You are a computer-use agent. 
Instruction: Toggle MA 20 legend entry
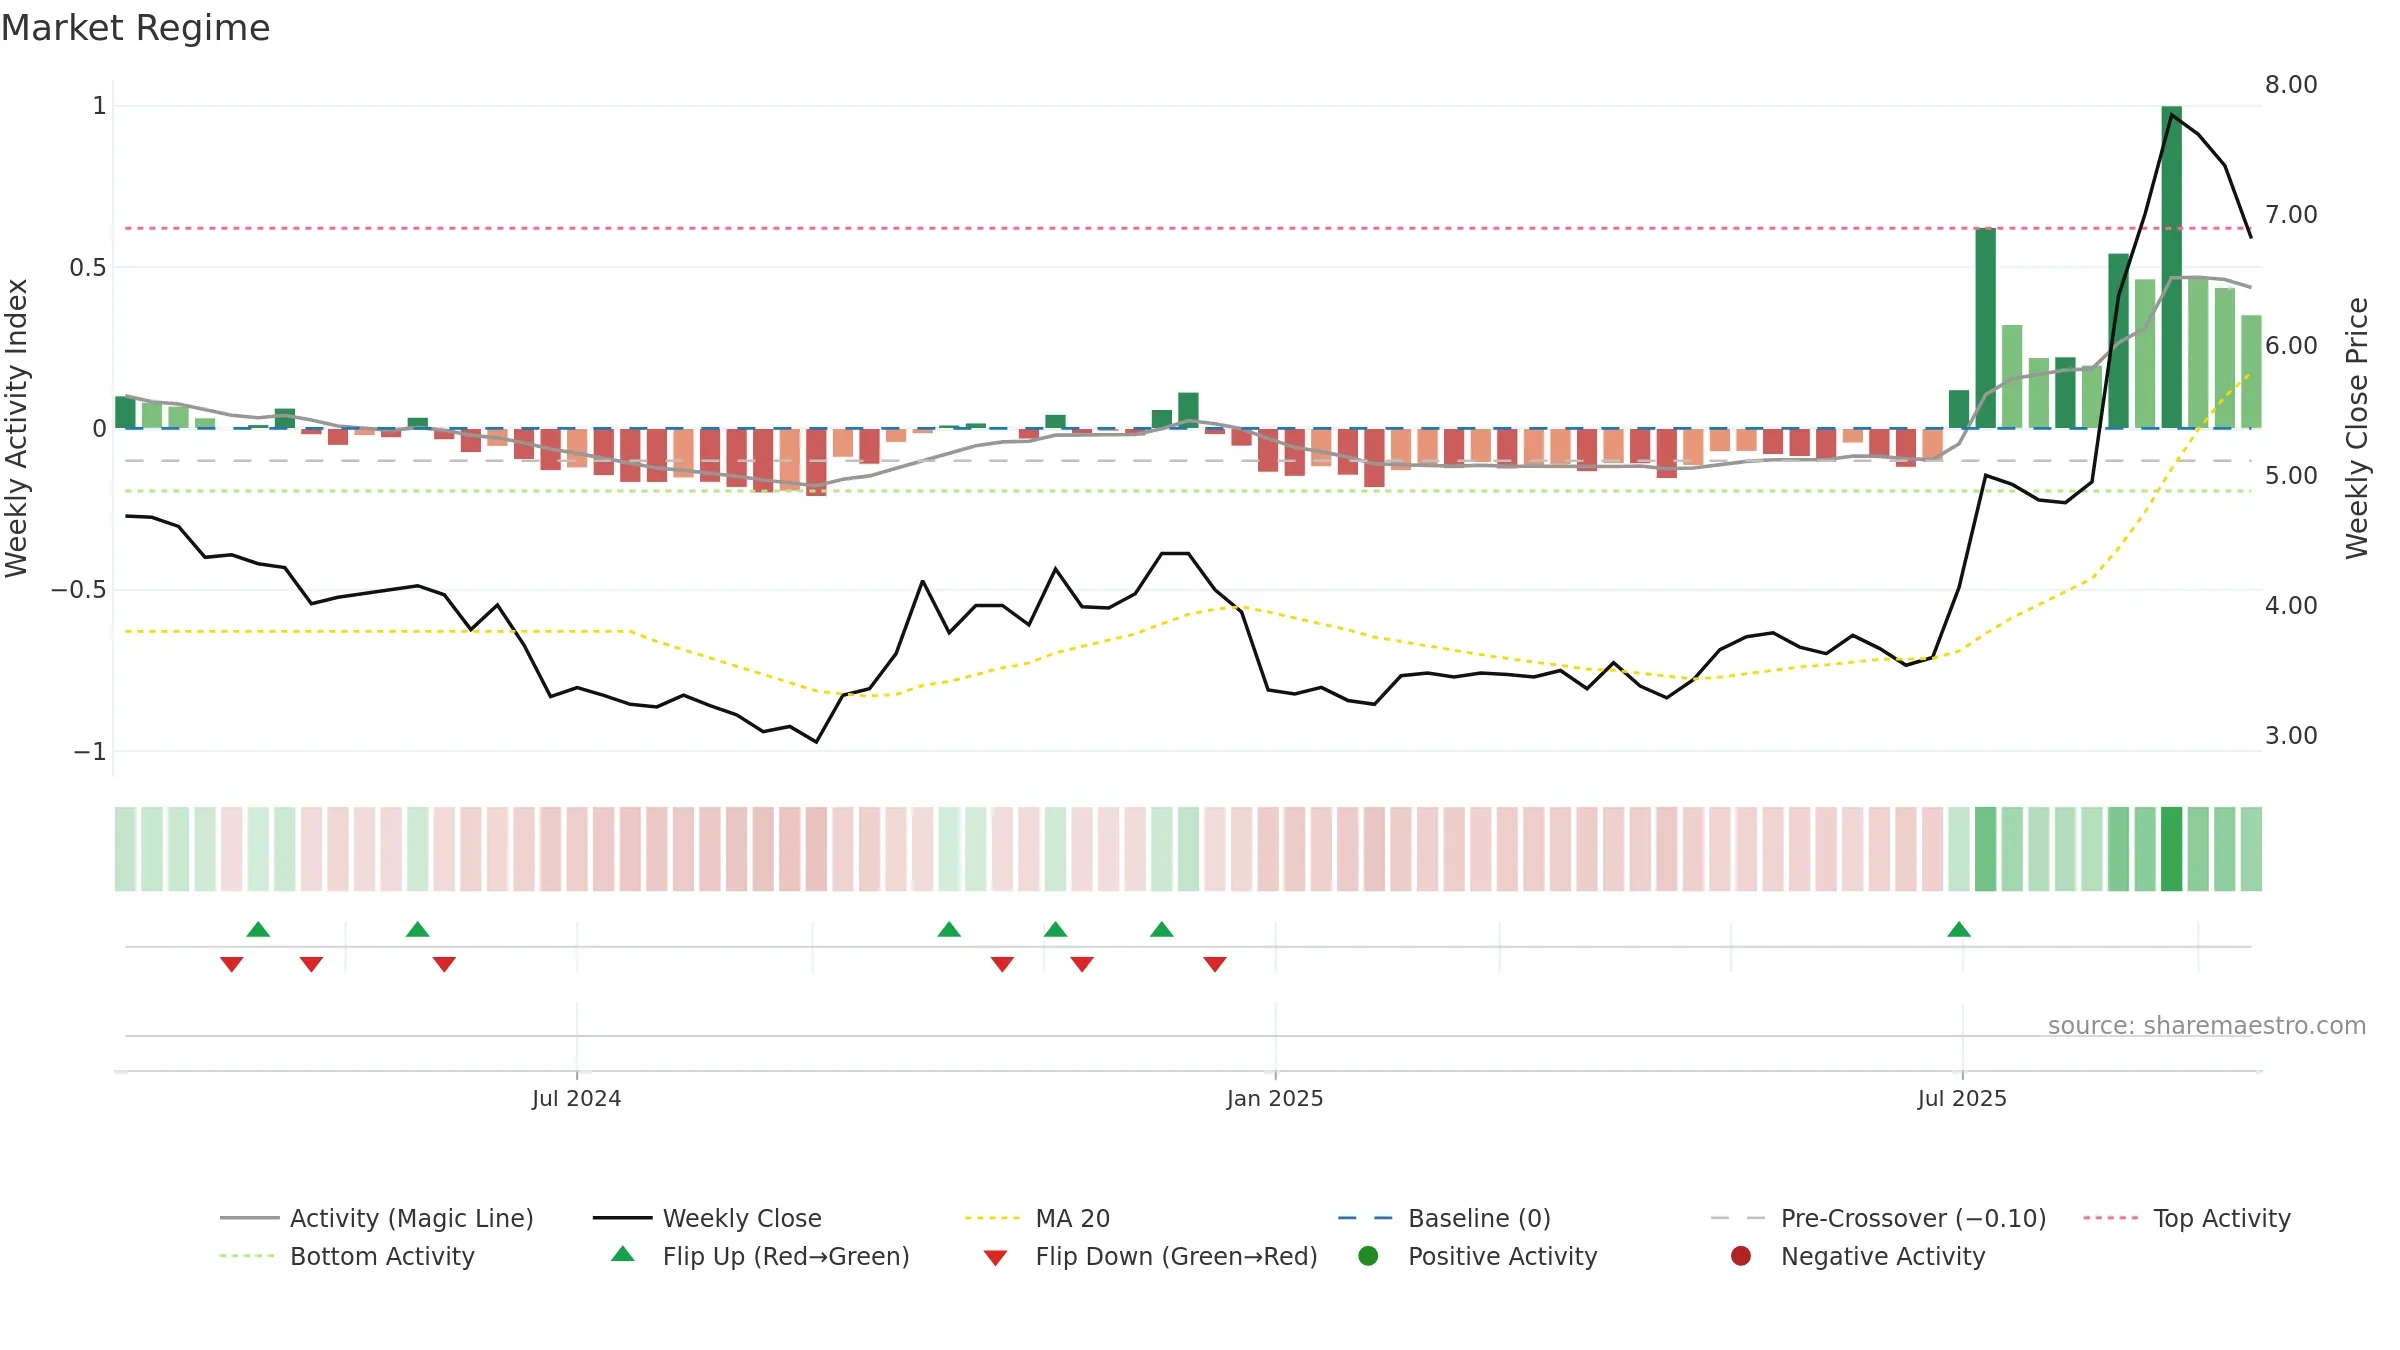coord(1037,1218)
